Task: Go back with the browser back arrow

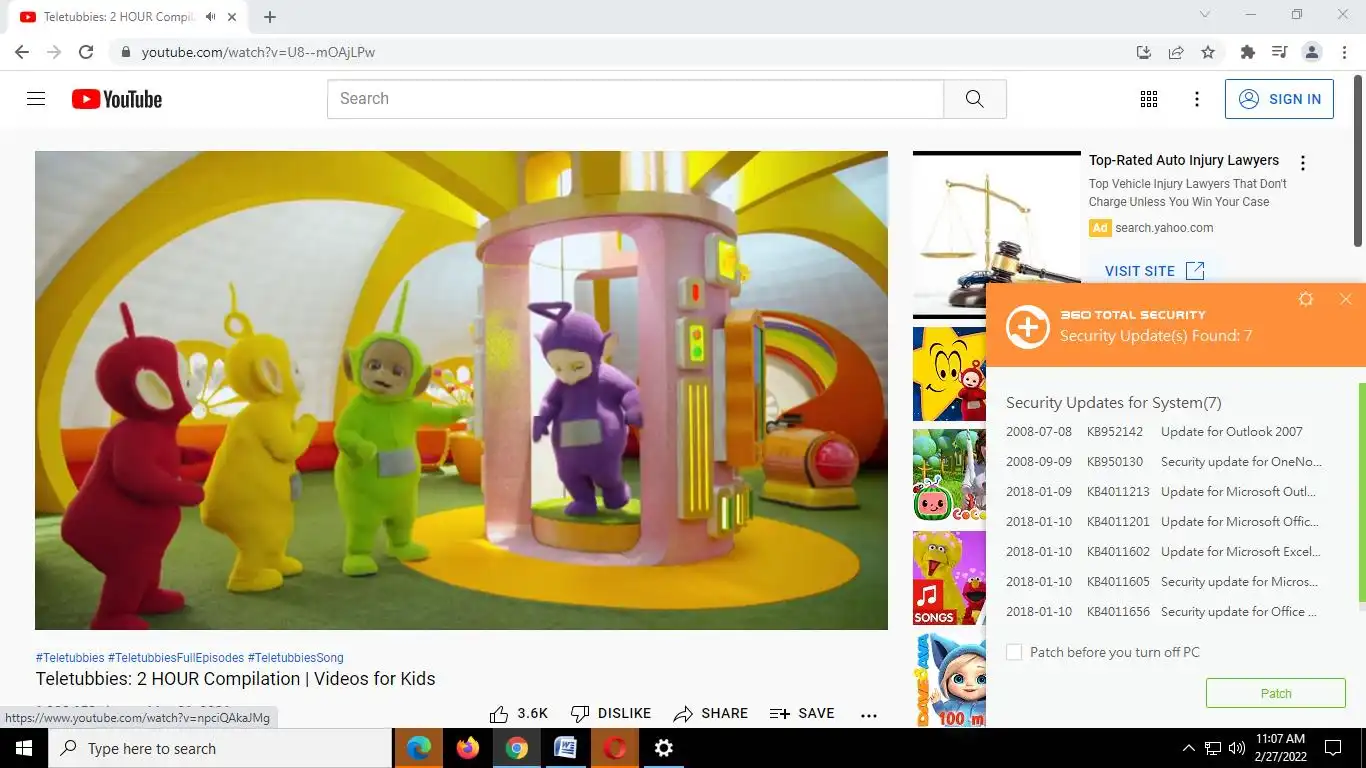Action: pyautogui.click(x=22, y=52)
